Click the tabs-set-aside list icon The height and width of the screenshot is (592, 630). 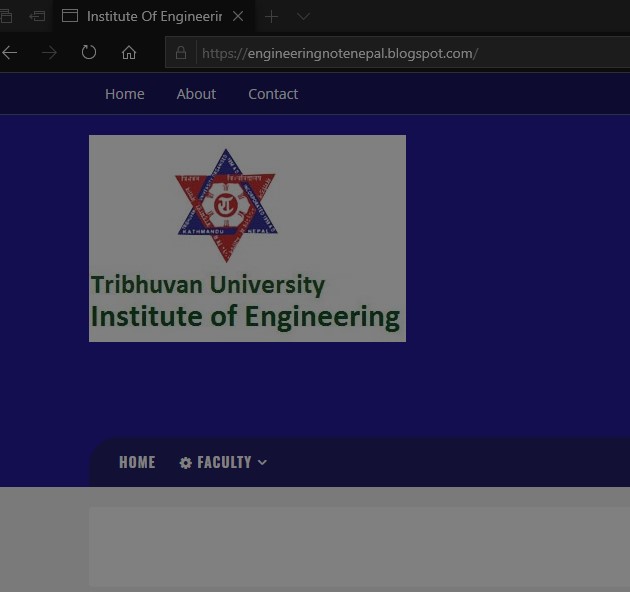point(6,16)
